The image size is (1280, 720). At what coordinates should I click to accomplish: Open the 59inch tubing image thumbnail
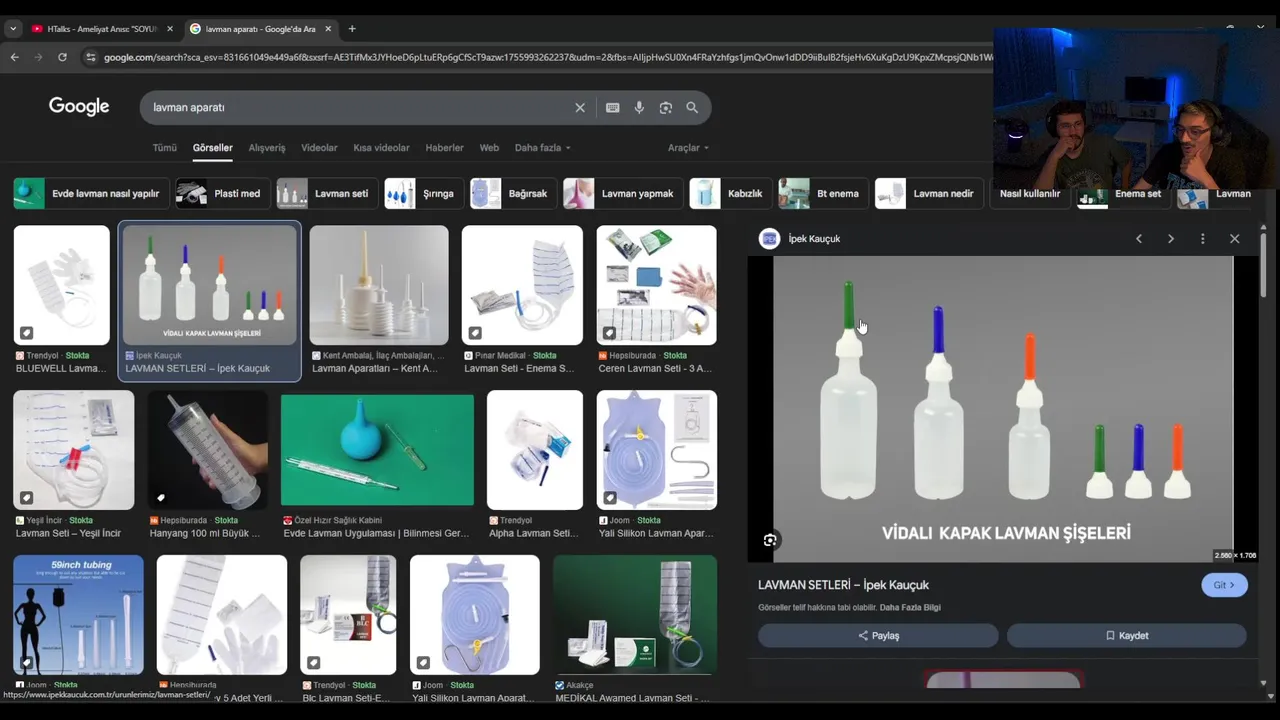(78, 615)
